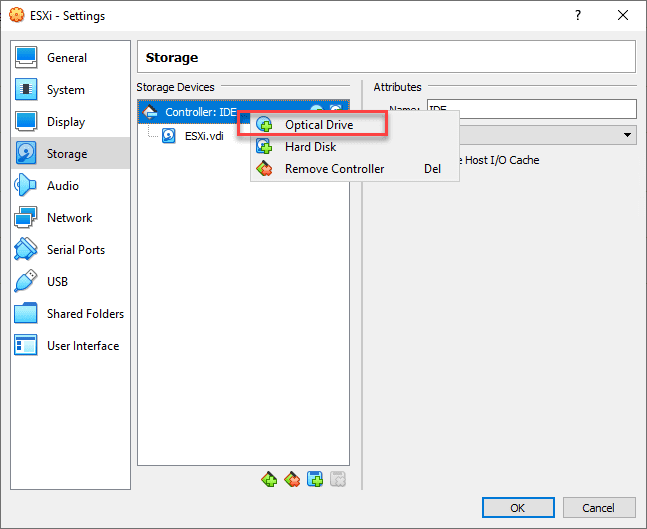Open the General settings category
Image resolution: width=647 pixels, height=529 pixels.
70,58
